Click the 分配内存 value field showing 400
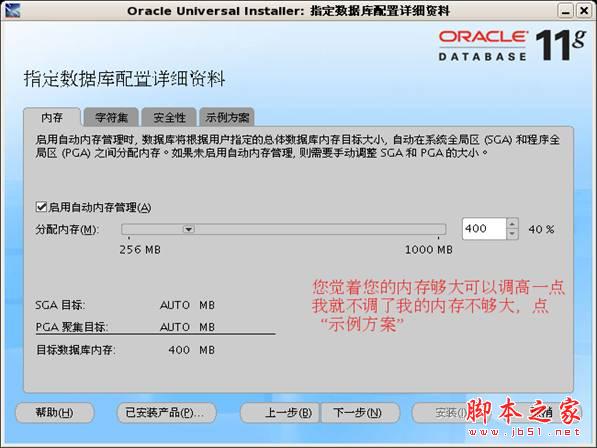 484,229
